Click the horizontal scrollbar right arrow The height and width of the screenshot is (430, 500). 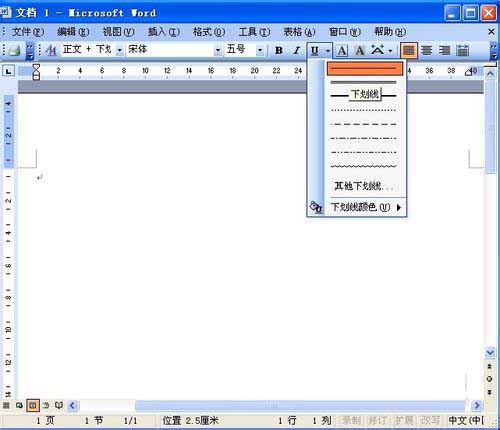pos(477,405)
